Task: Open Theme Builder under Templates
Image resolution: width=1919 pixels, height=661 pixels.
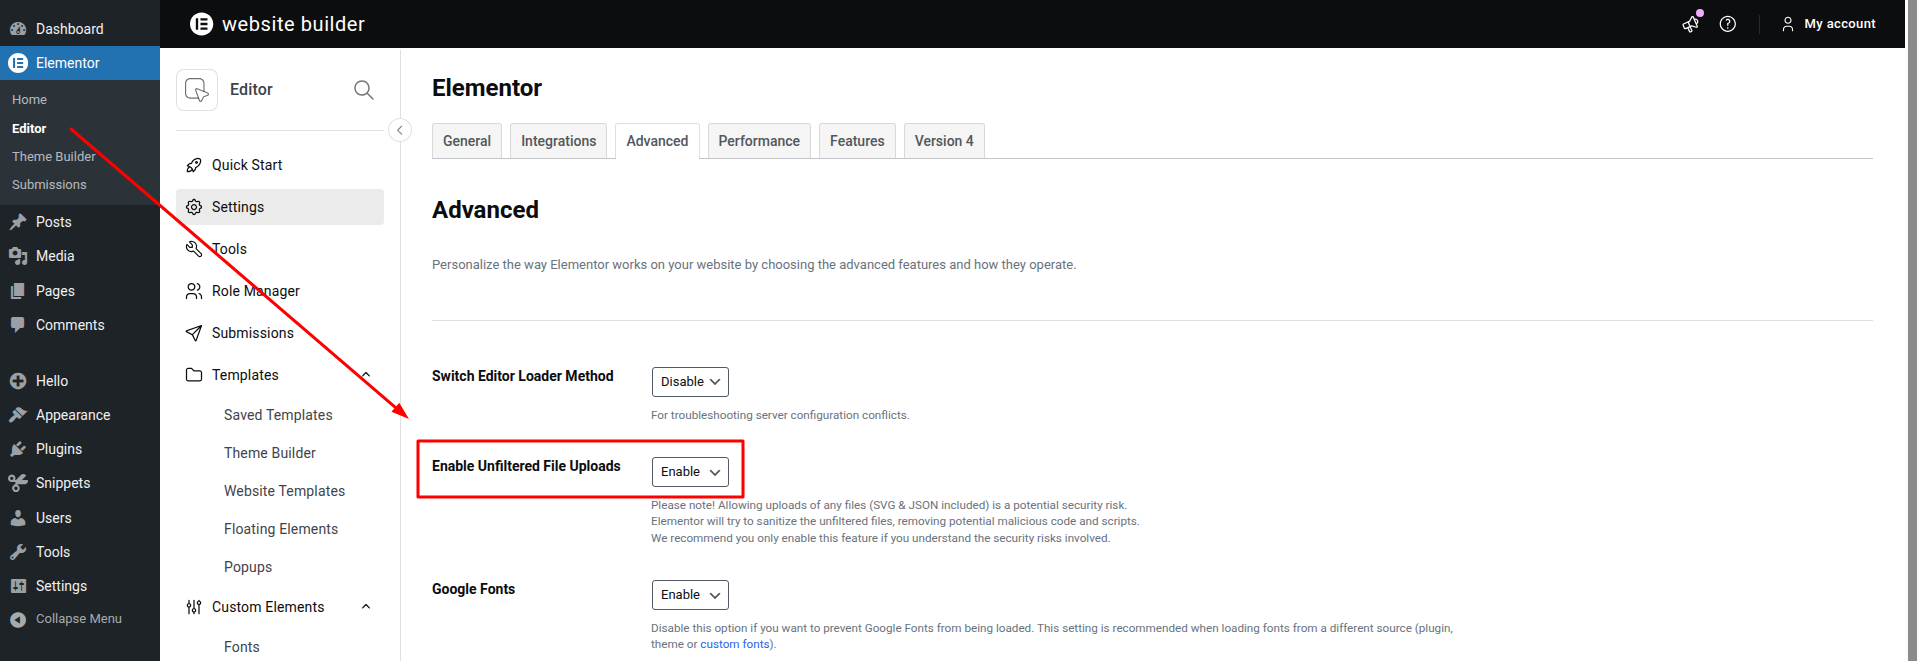Action: click(270, 453)
